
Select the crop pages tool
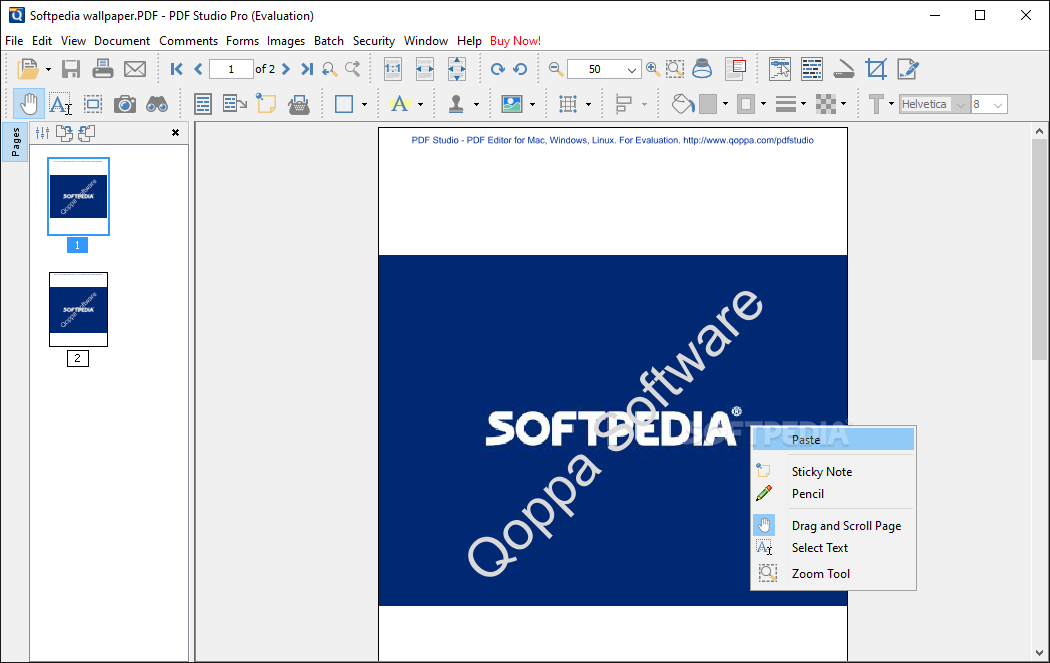(x=876, y=69)
